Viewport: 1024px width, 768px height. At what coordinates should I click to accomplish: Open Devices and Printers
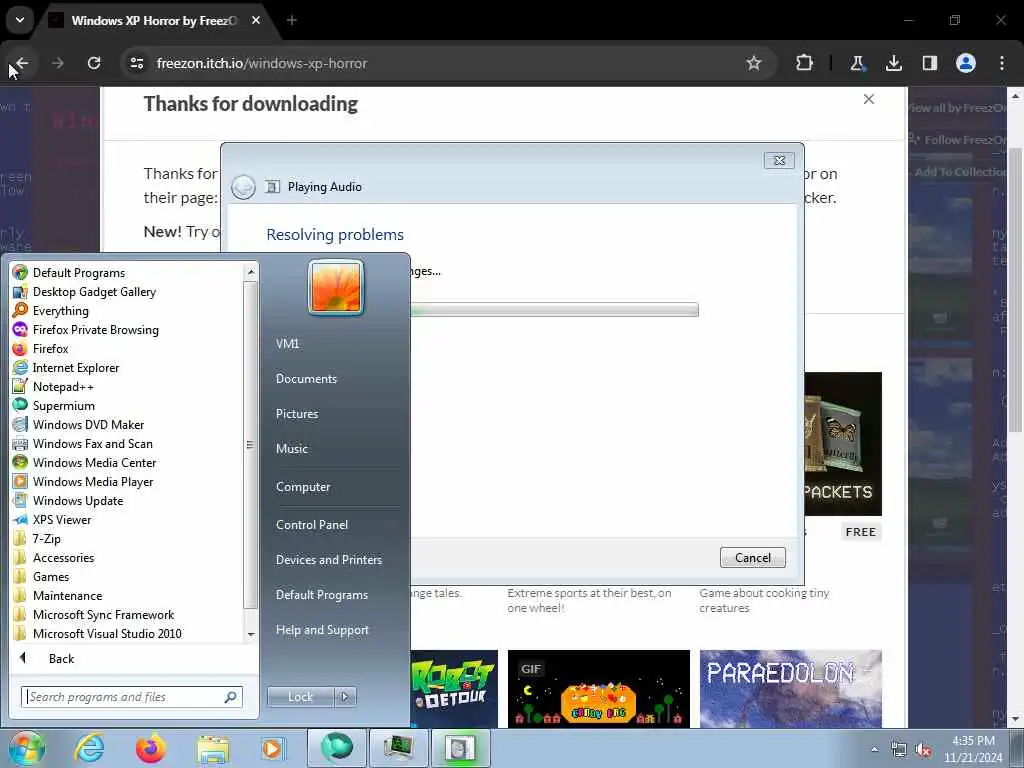click(328, 560)
